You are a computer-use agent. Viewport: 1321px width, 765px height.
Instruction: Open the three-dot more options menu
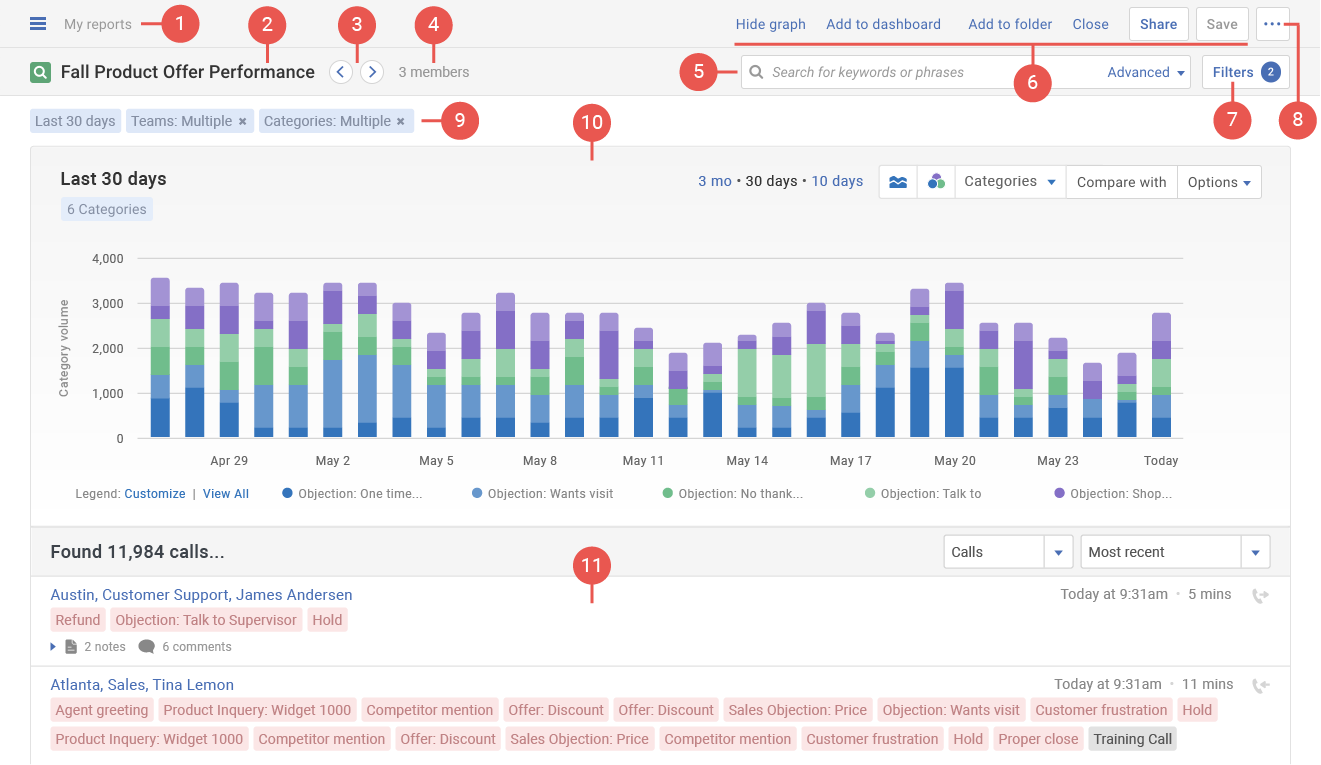[x=1272, y=24]
